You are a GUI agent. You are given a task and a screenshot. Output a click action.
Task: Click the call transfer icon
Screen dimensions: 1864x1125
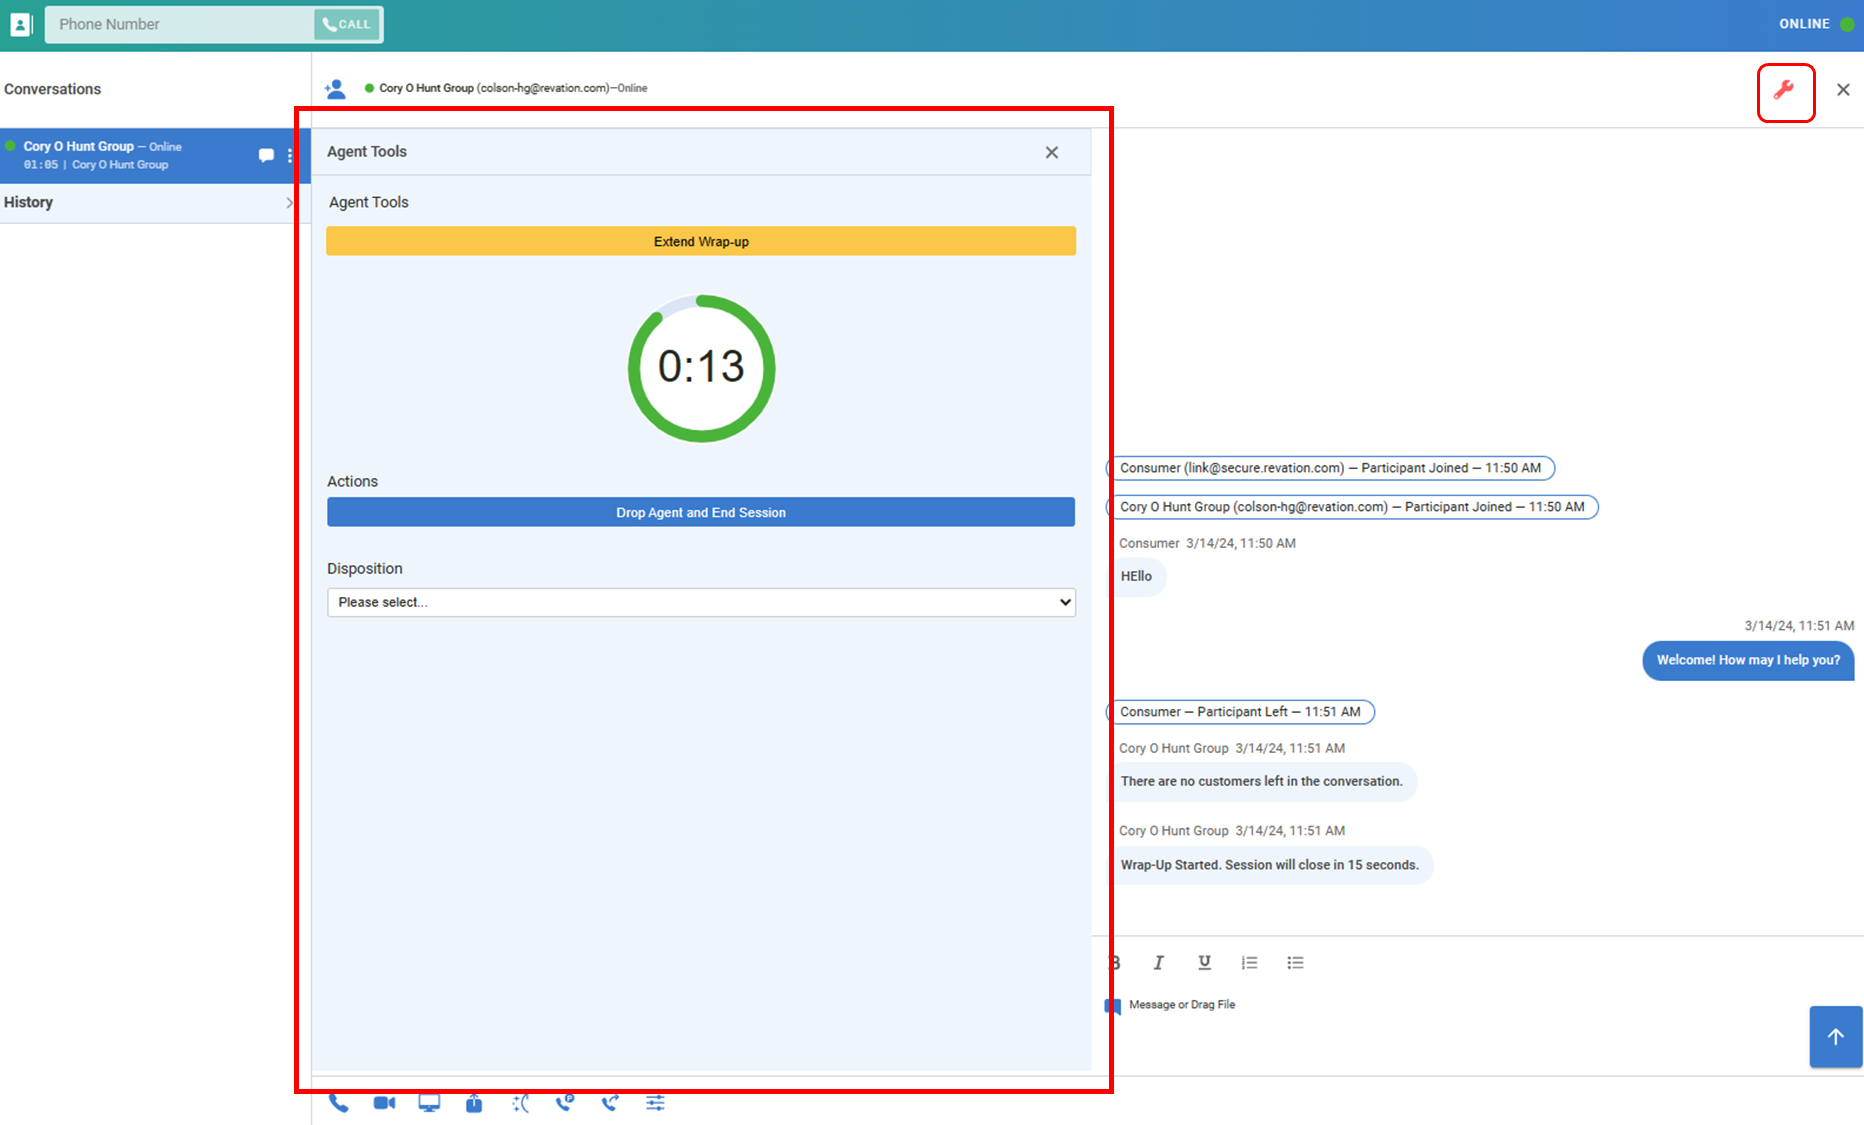coord(610,1103)
